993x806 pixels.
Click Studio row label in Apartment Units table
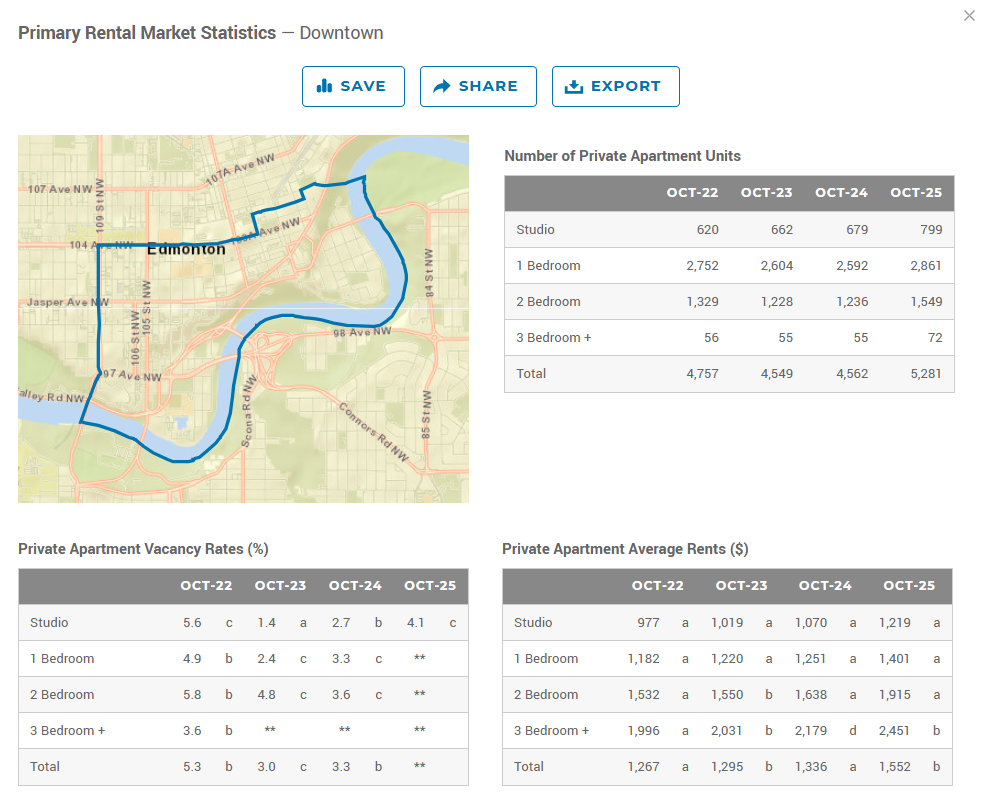(x=535, y=230)
